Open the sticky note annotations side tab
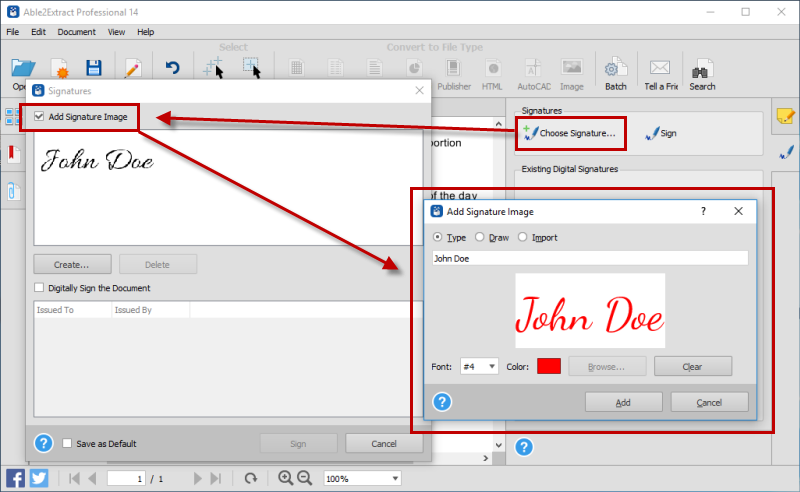Viewport: 800px width, 492px height. tap(786, 116)
